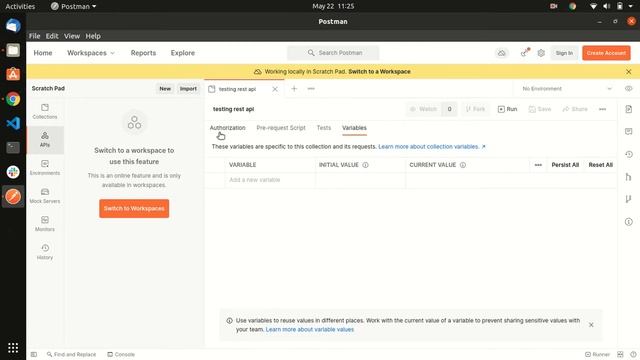Open Learn more about variable values link
640x360 pixels.
(x=310, y=329)
